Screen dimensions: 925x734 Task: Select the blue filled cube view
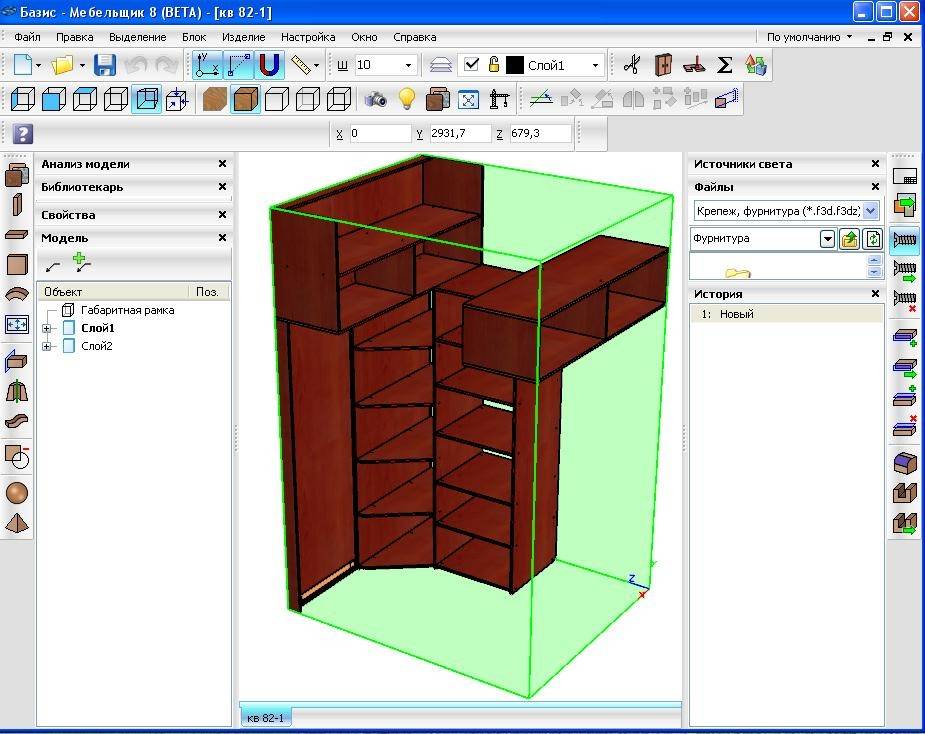point(54,99)
